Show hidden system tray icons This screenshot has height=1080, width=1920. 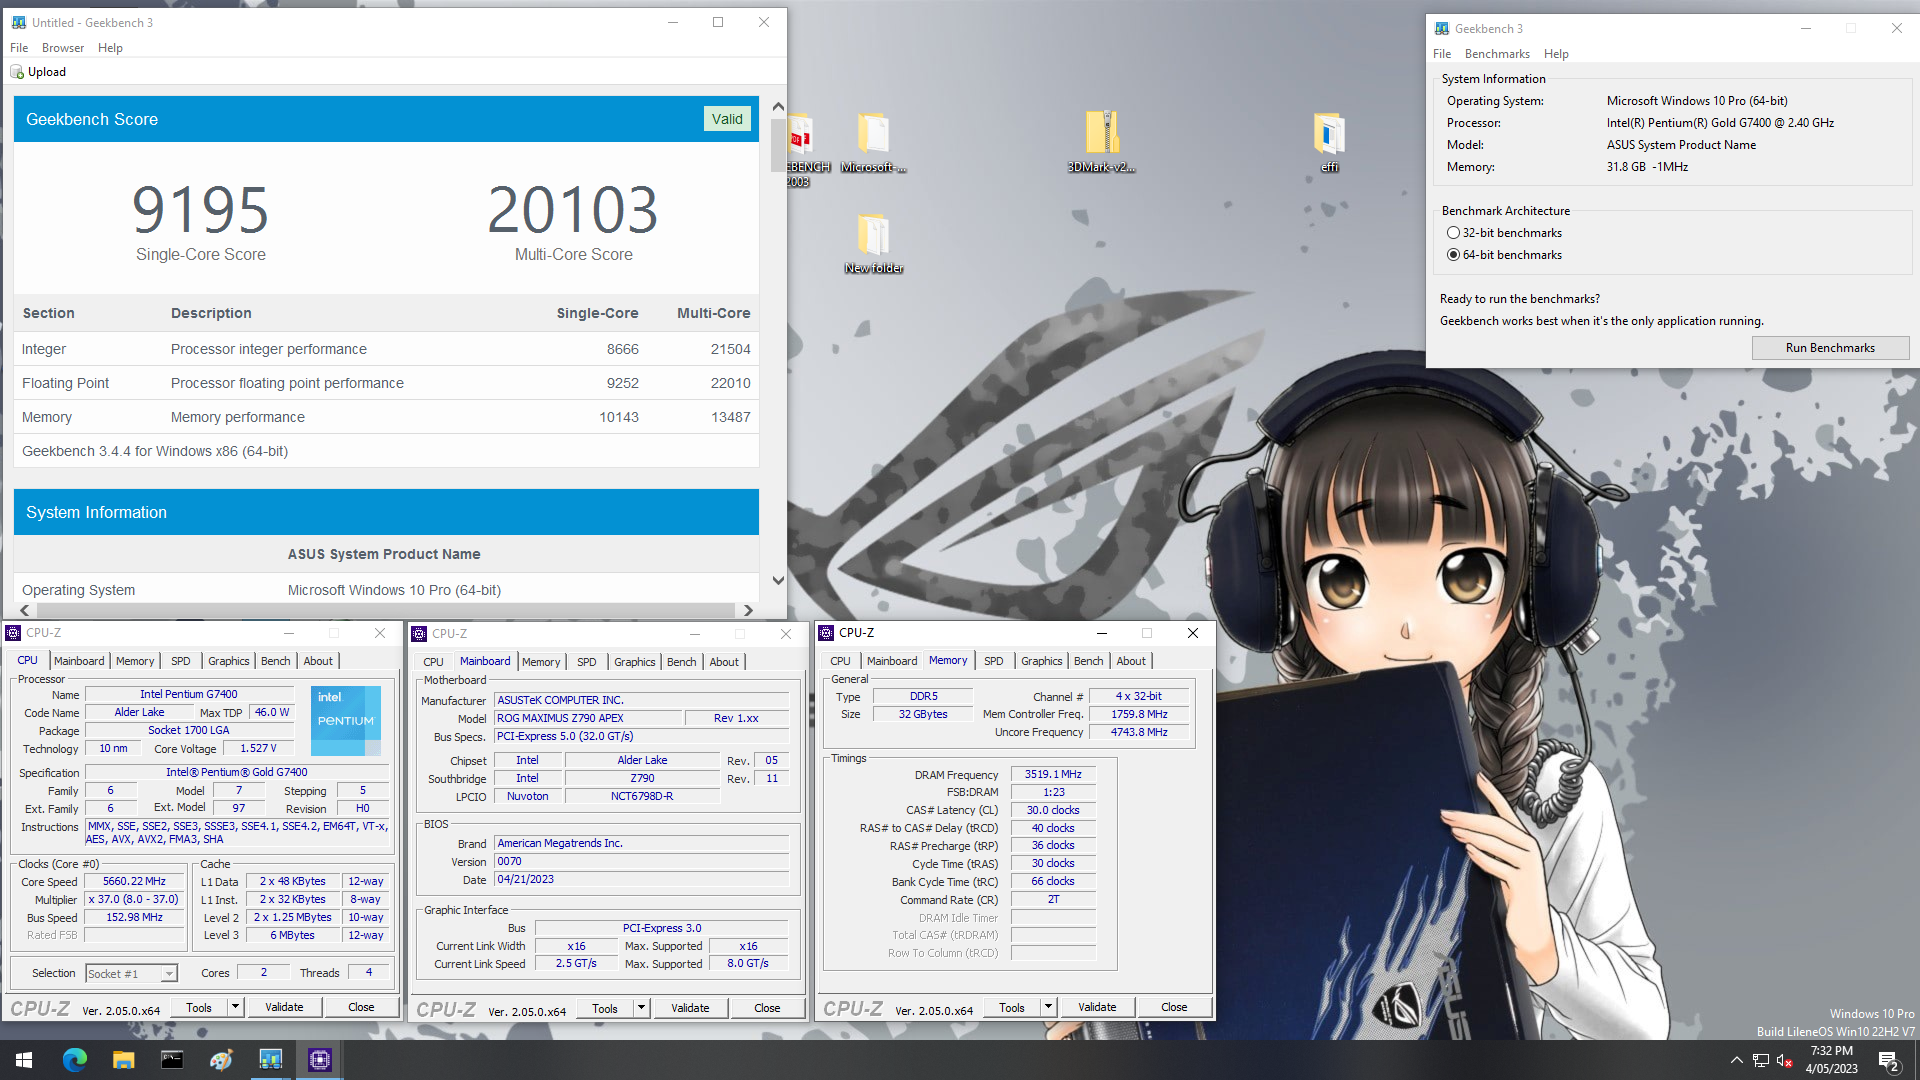coord(1737,1060)
